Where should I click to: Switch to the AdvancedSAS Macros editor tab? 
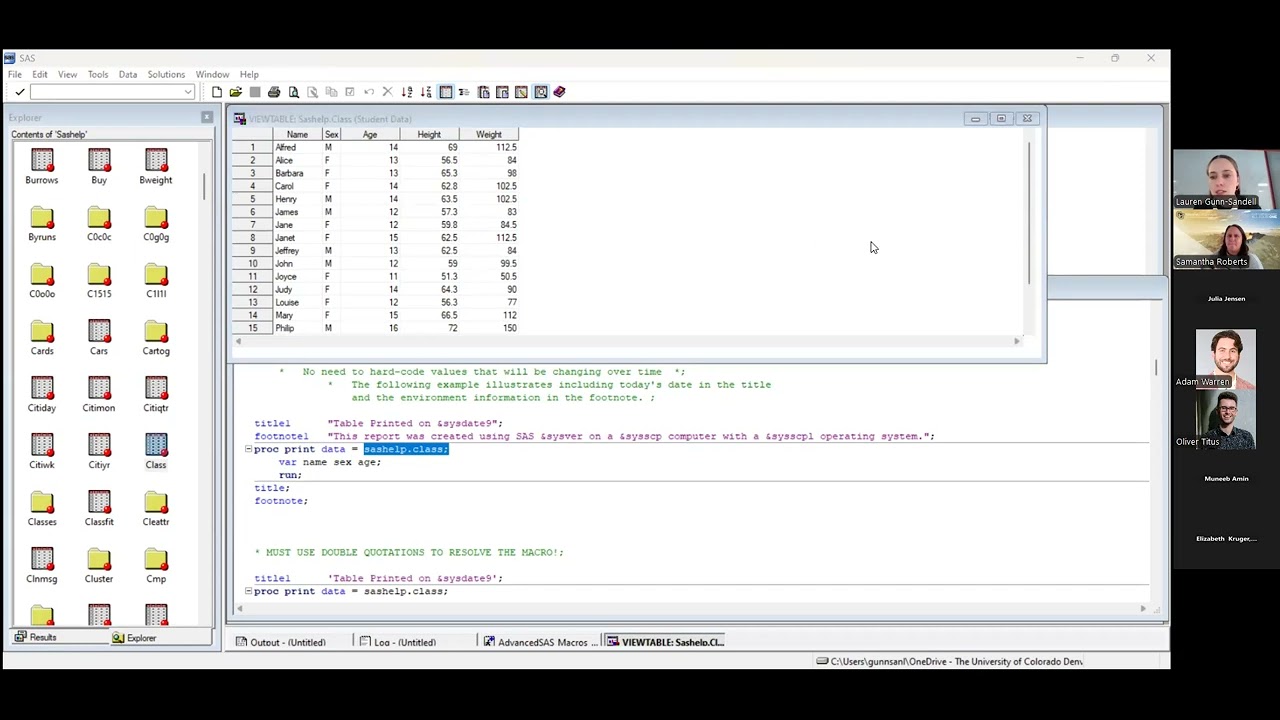[542, 642]
